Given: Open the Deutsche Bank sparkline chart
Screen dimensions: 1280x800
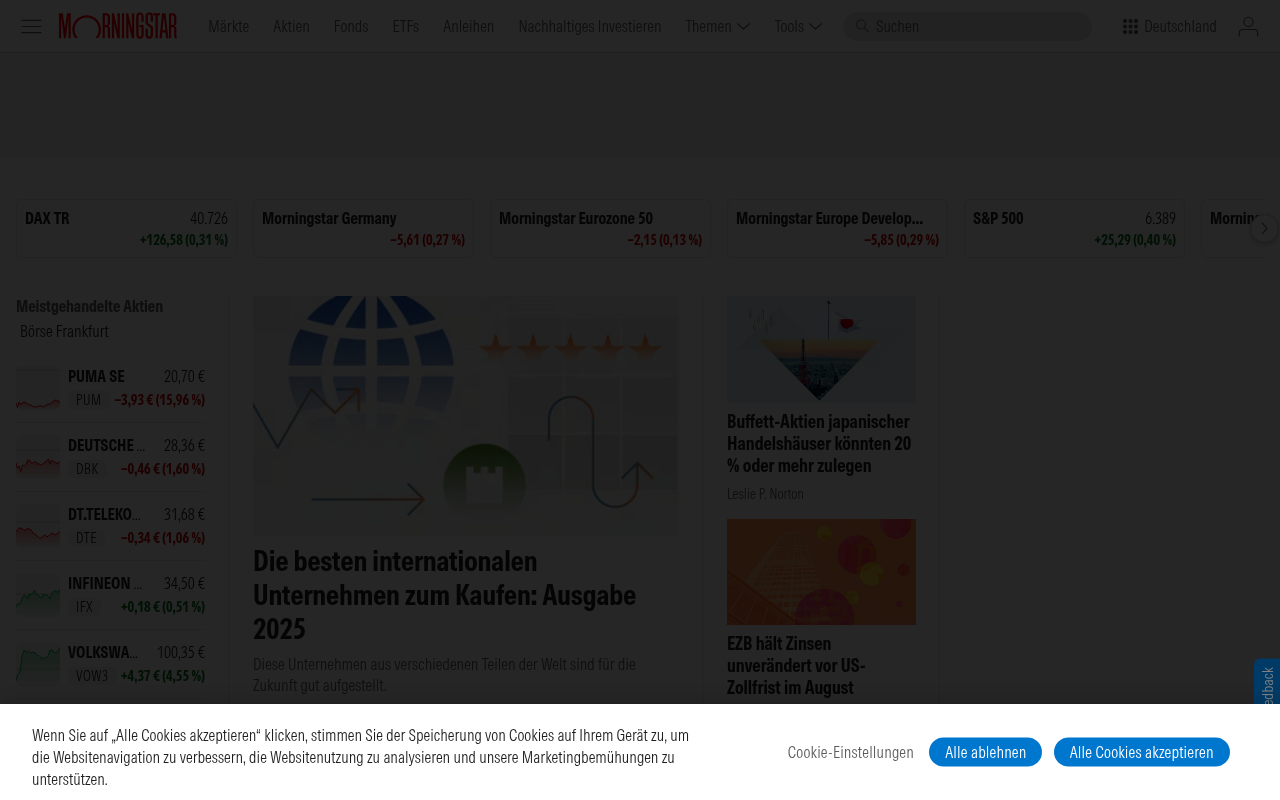Looking at the screenshot, I should (38, 457).
